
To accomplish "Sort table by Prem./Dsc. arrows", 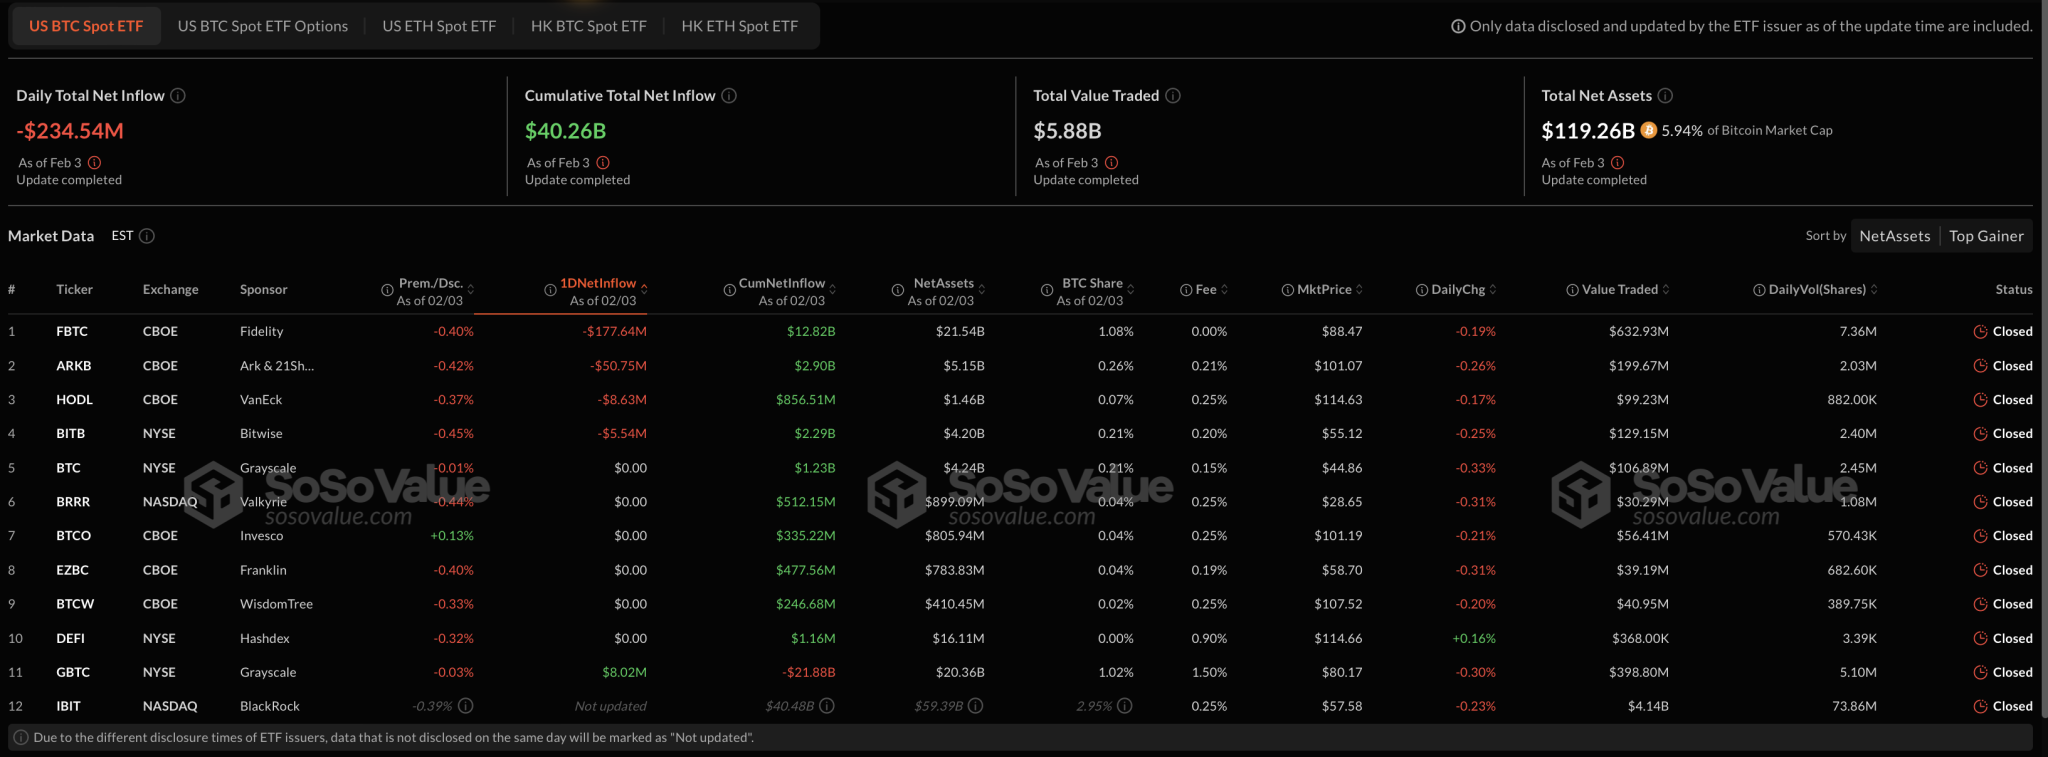I will 471,290.
